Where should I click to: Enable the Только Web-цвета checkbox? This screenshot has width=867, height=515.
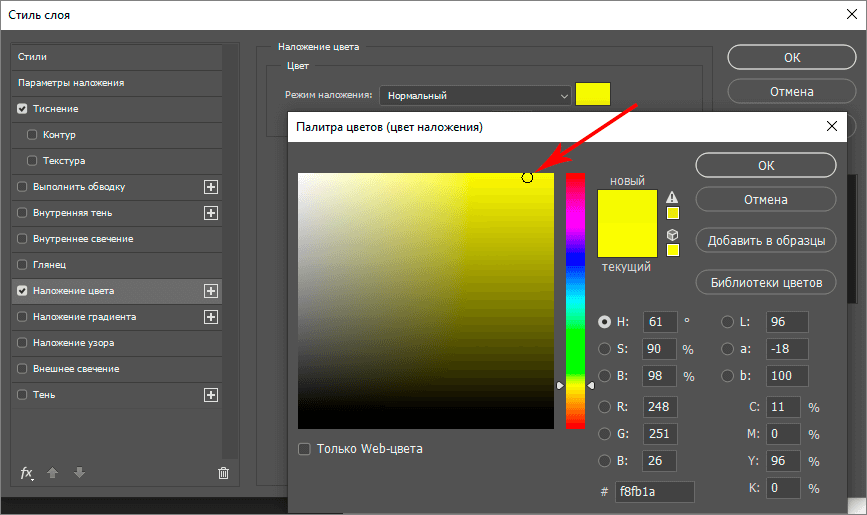[x=304, y=449]
